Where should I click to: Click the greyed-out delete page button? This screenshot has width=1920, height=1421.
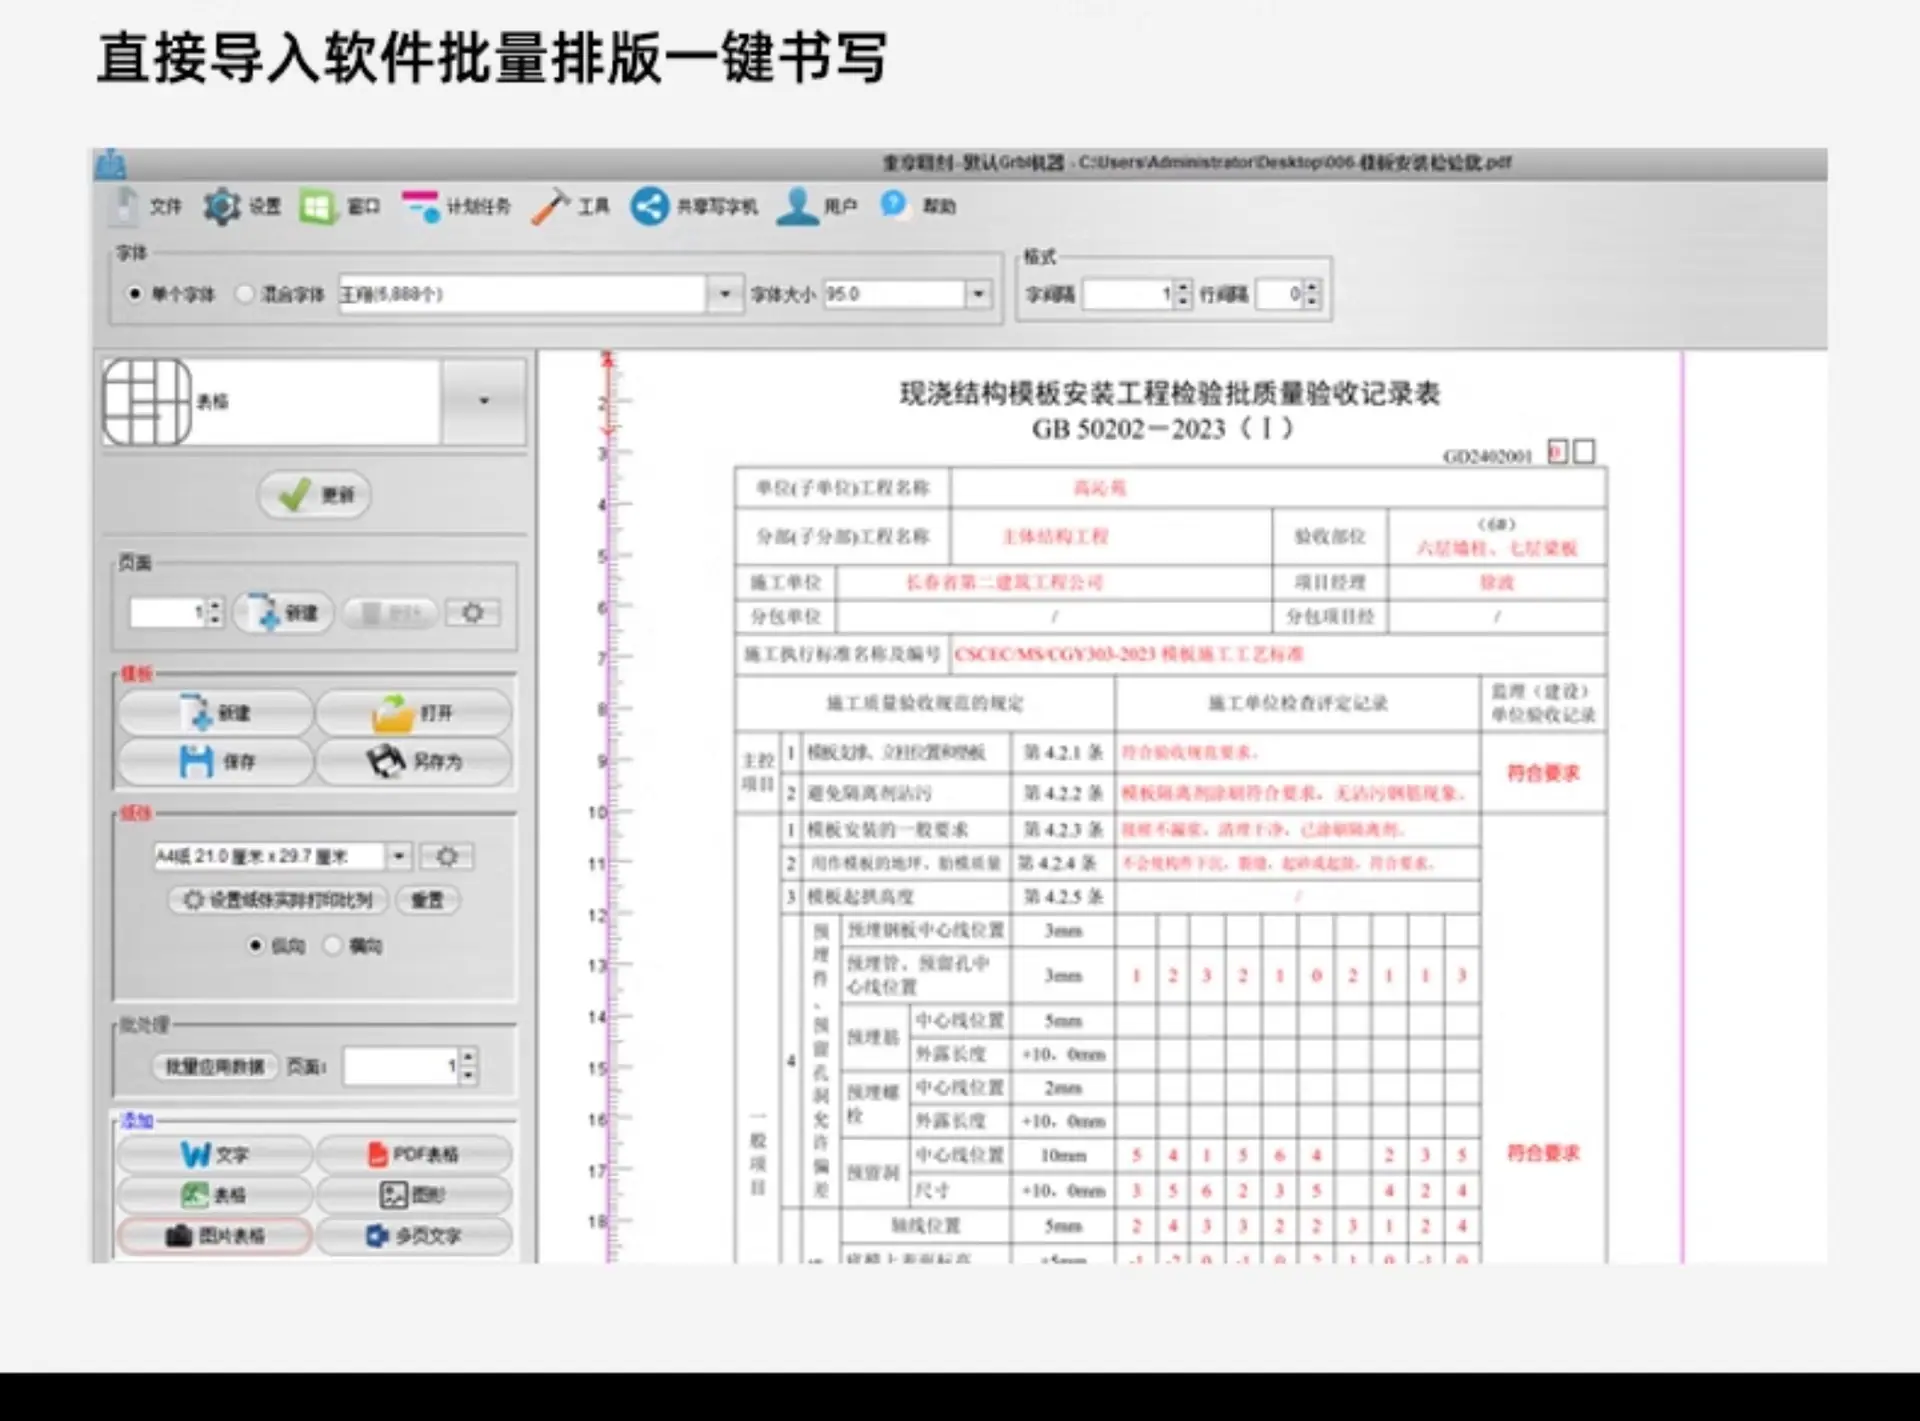[x=390, y=613]
